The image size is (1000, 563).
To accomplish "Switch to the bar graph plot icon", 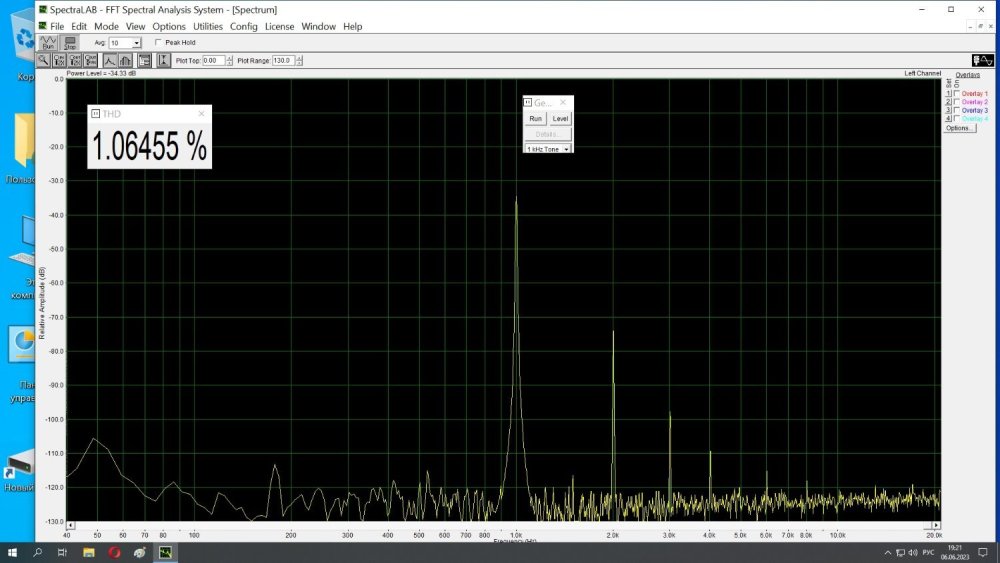I will pyautogui.click(x=125, y=60).
